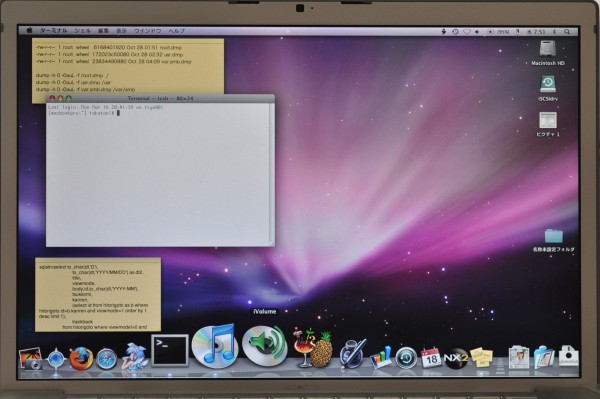Launch Capture NX2 from the Dock
This screenshot has width=600, height=399.
(x=456, y=358)
